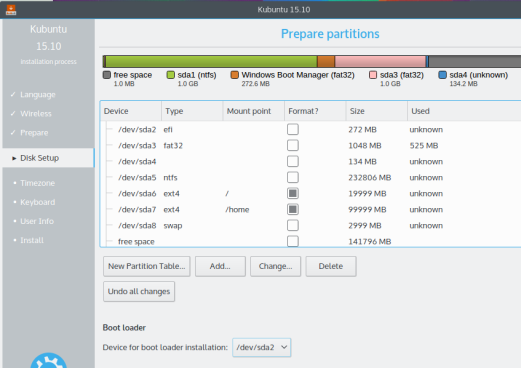The width and height of the screenshot is (521, 368).
Task: Open the boot loader device dropdown
Action: pyautogui.click(x=262, y=347)
